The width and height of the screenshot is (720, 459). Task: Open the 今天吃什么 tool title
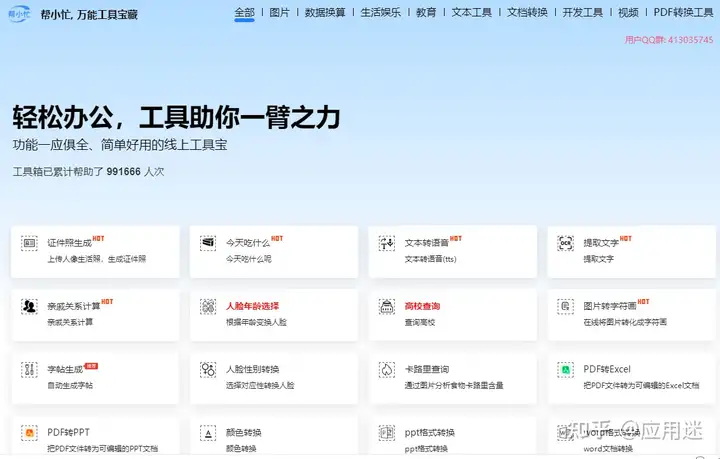(248, 243)
